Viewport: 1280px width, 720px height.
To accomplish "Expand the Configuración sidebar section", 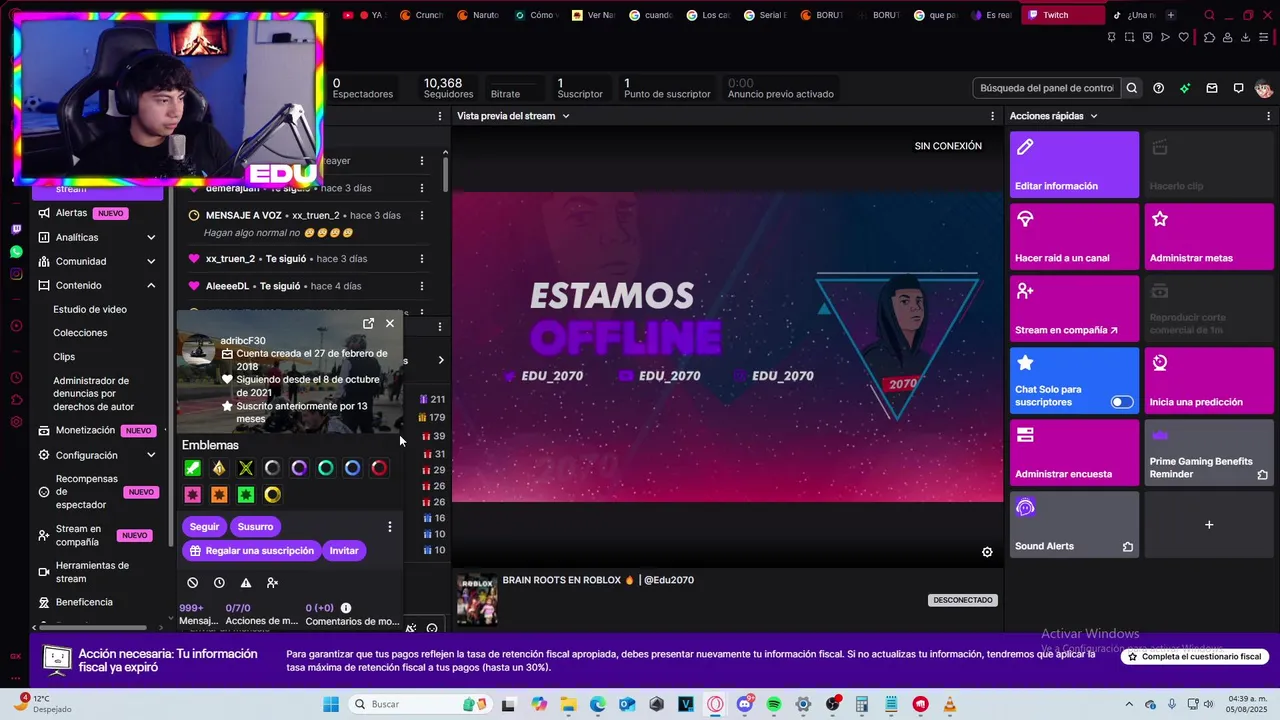I will click(151, 456).
